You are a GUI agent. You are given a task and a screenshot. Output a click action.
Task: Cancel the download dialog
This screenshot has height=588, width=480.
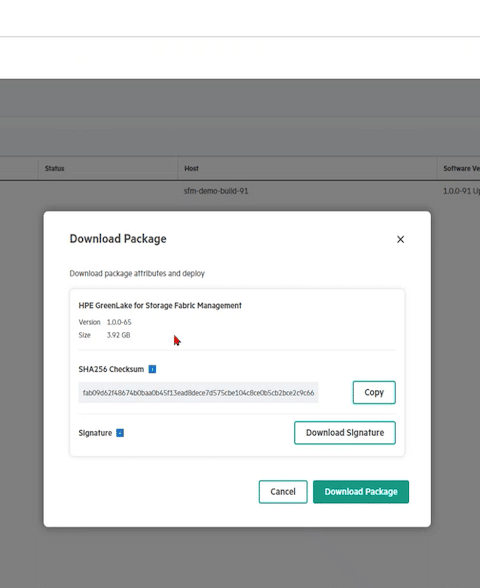[x=283, y=492]
